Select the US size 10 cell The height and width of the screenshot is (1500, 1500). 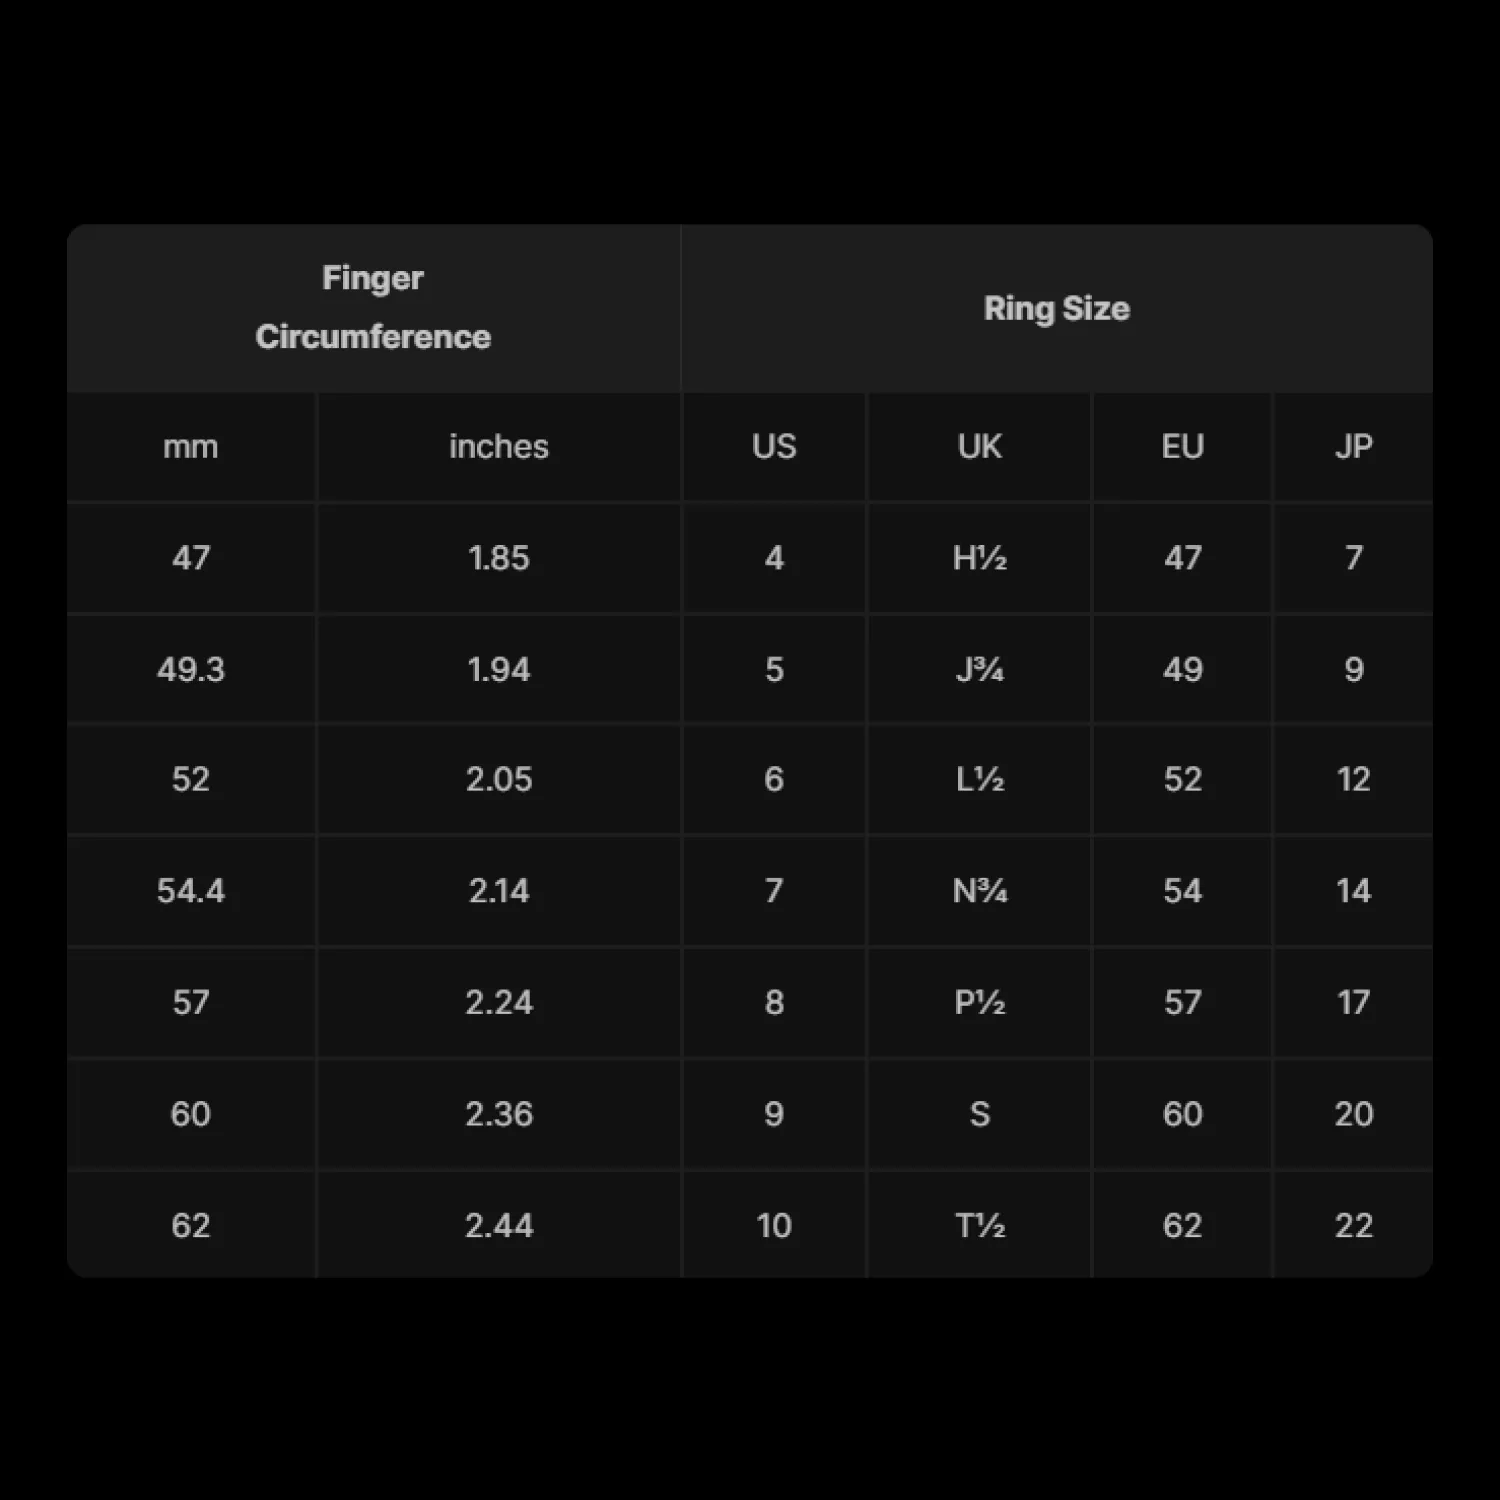[774, 1225]
